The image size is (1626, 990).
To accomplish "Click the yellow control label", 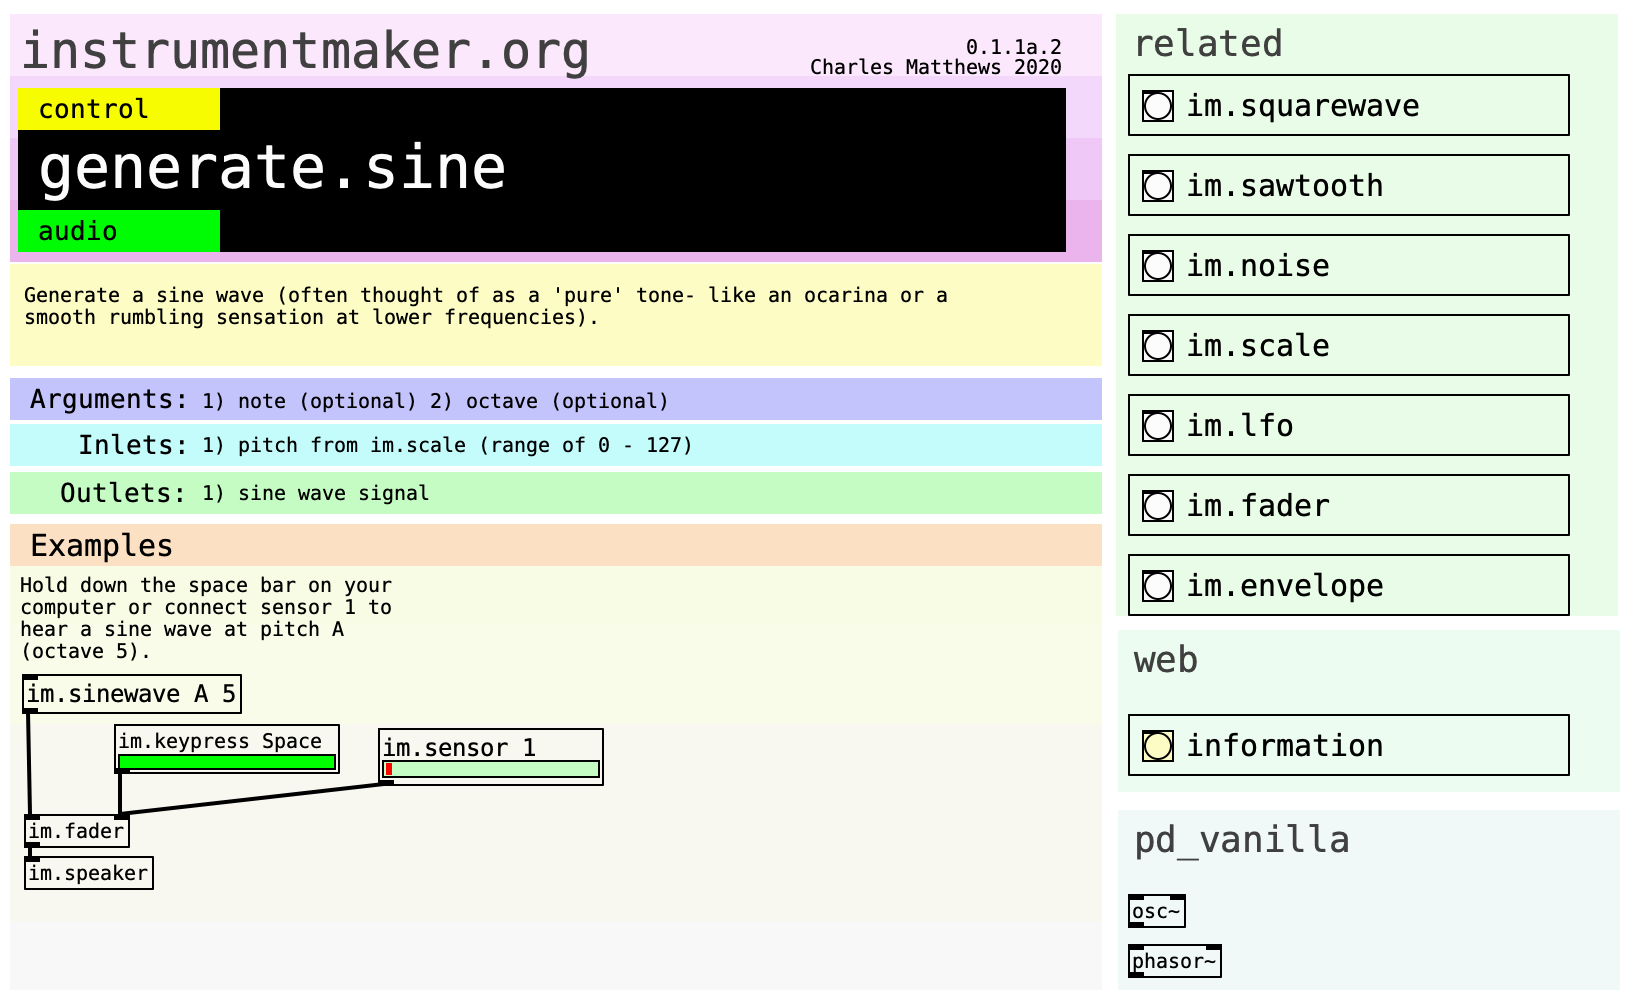I will [119, 109].
